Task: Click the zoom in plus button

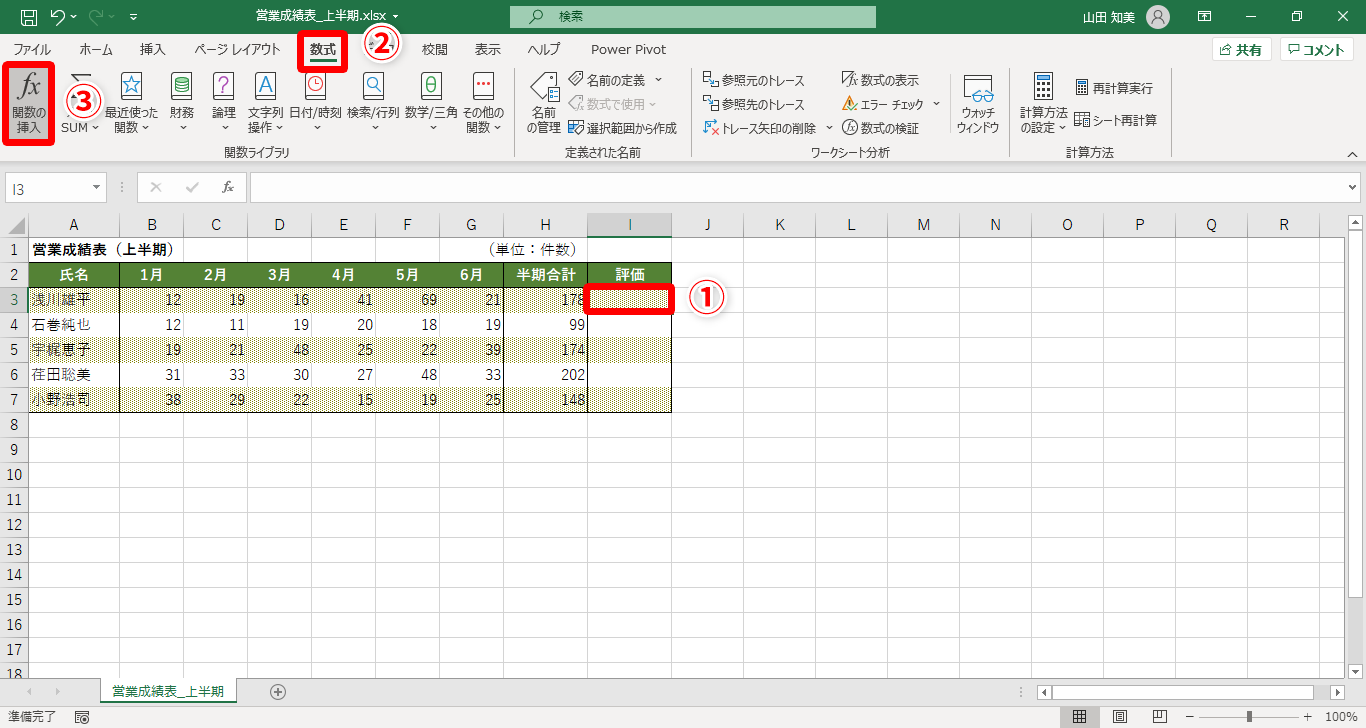Action: click(1308, 717)
